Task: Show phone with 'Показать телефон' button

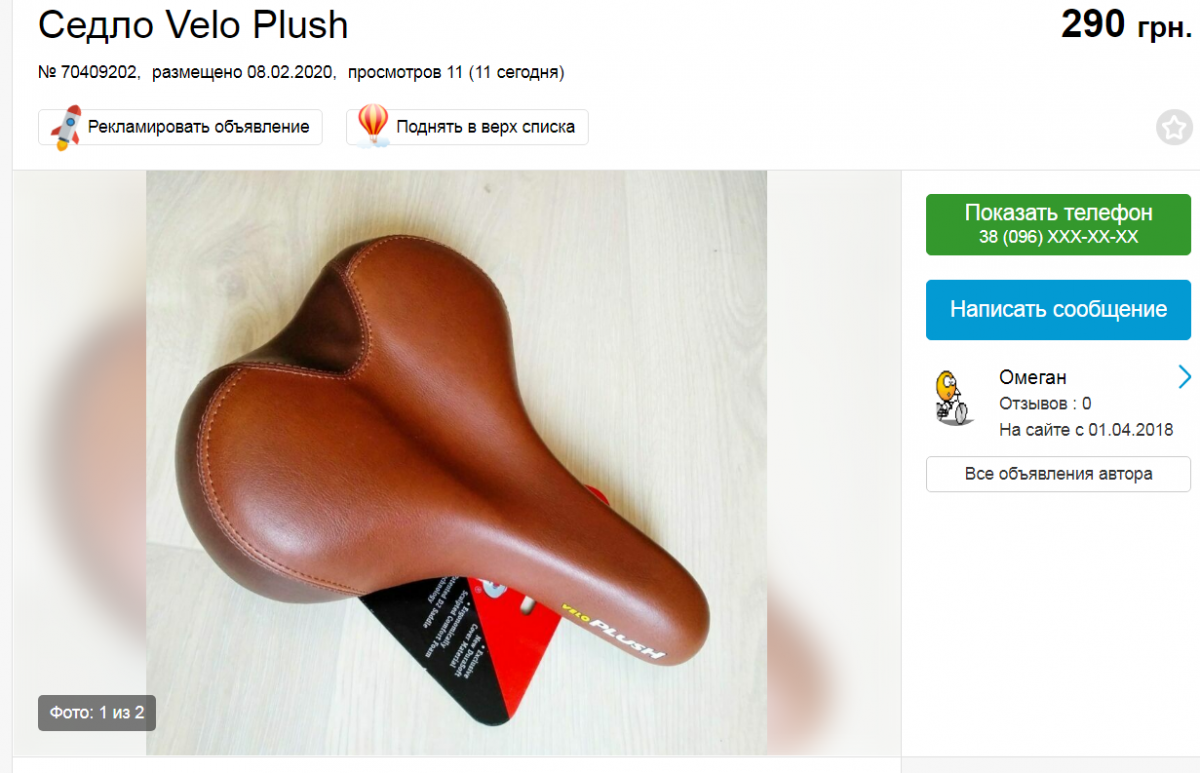Action: (x=1059, y=224)
